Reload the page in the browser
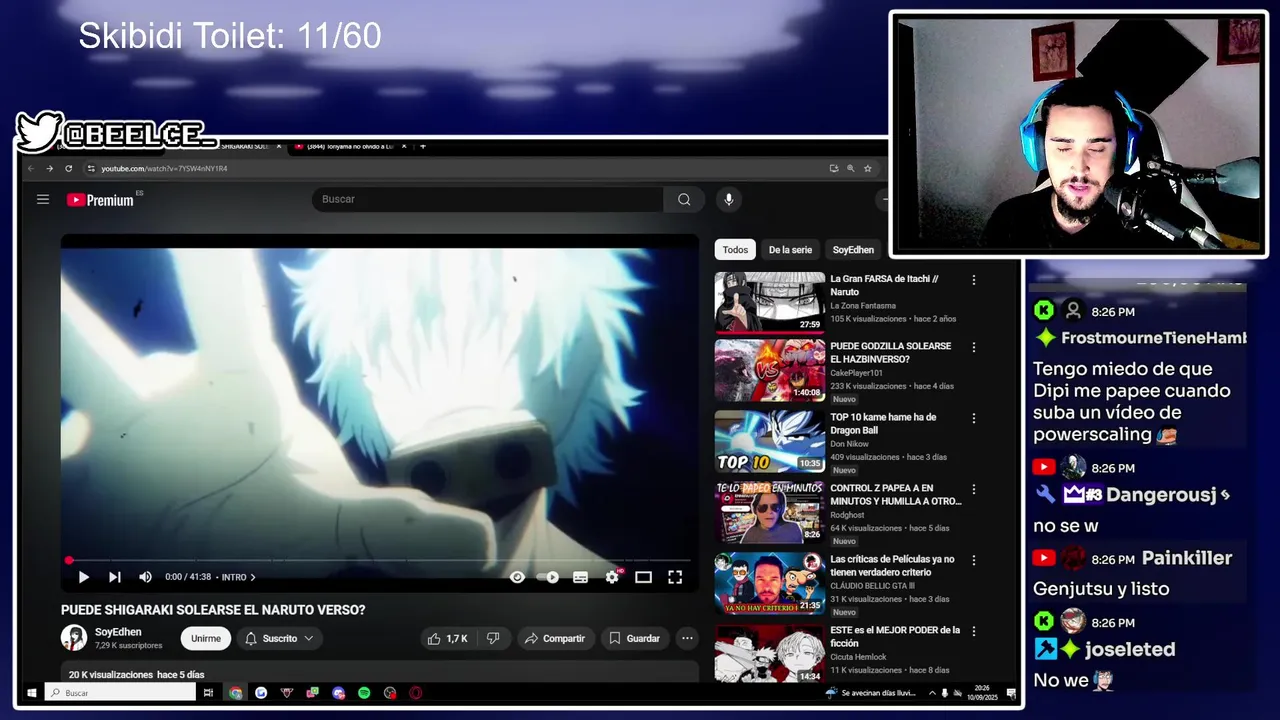The width and height of the screenshot is (1280, 720). click(69, 168)
